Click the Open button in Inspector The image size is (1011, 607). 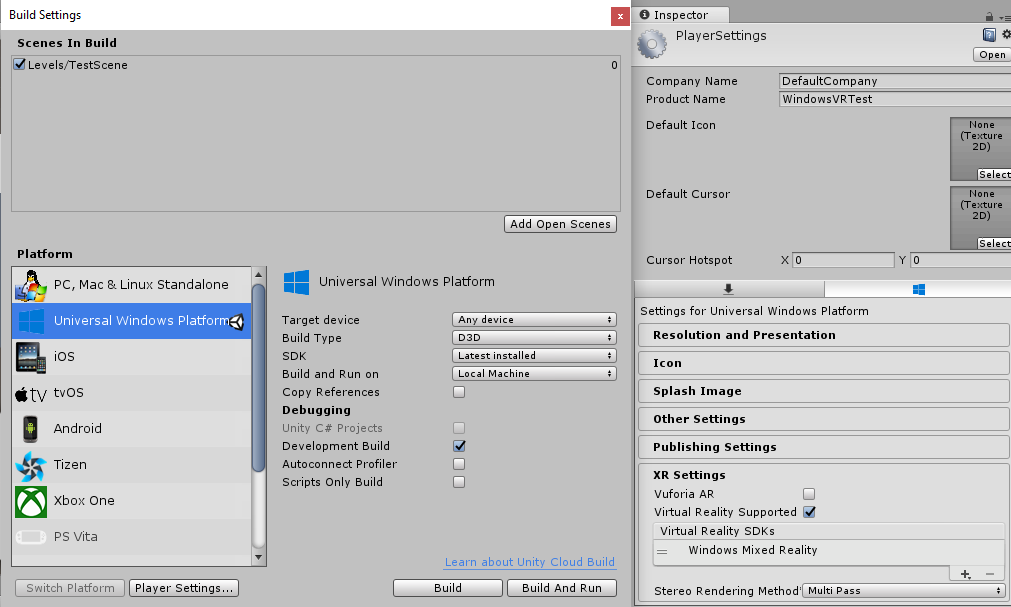[992, 55]
